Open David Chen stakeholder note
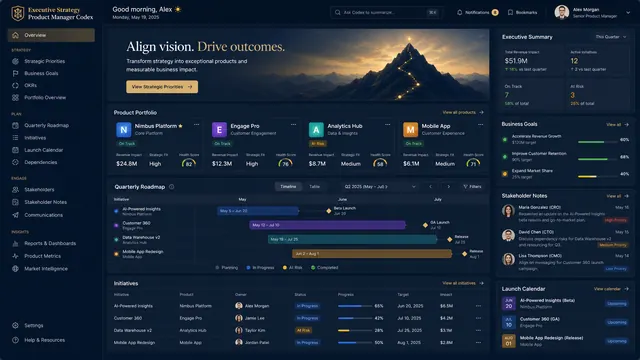Screen dimensions: 640x360 point(565,238)
